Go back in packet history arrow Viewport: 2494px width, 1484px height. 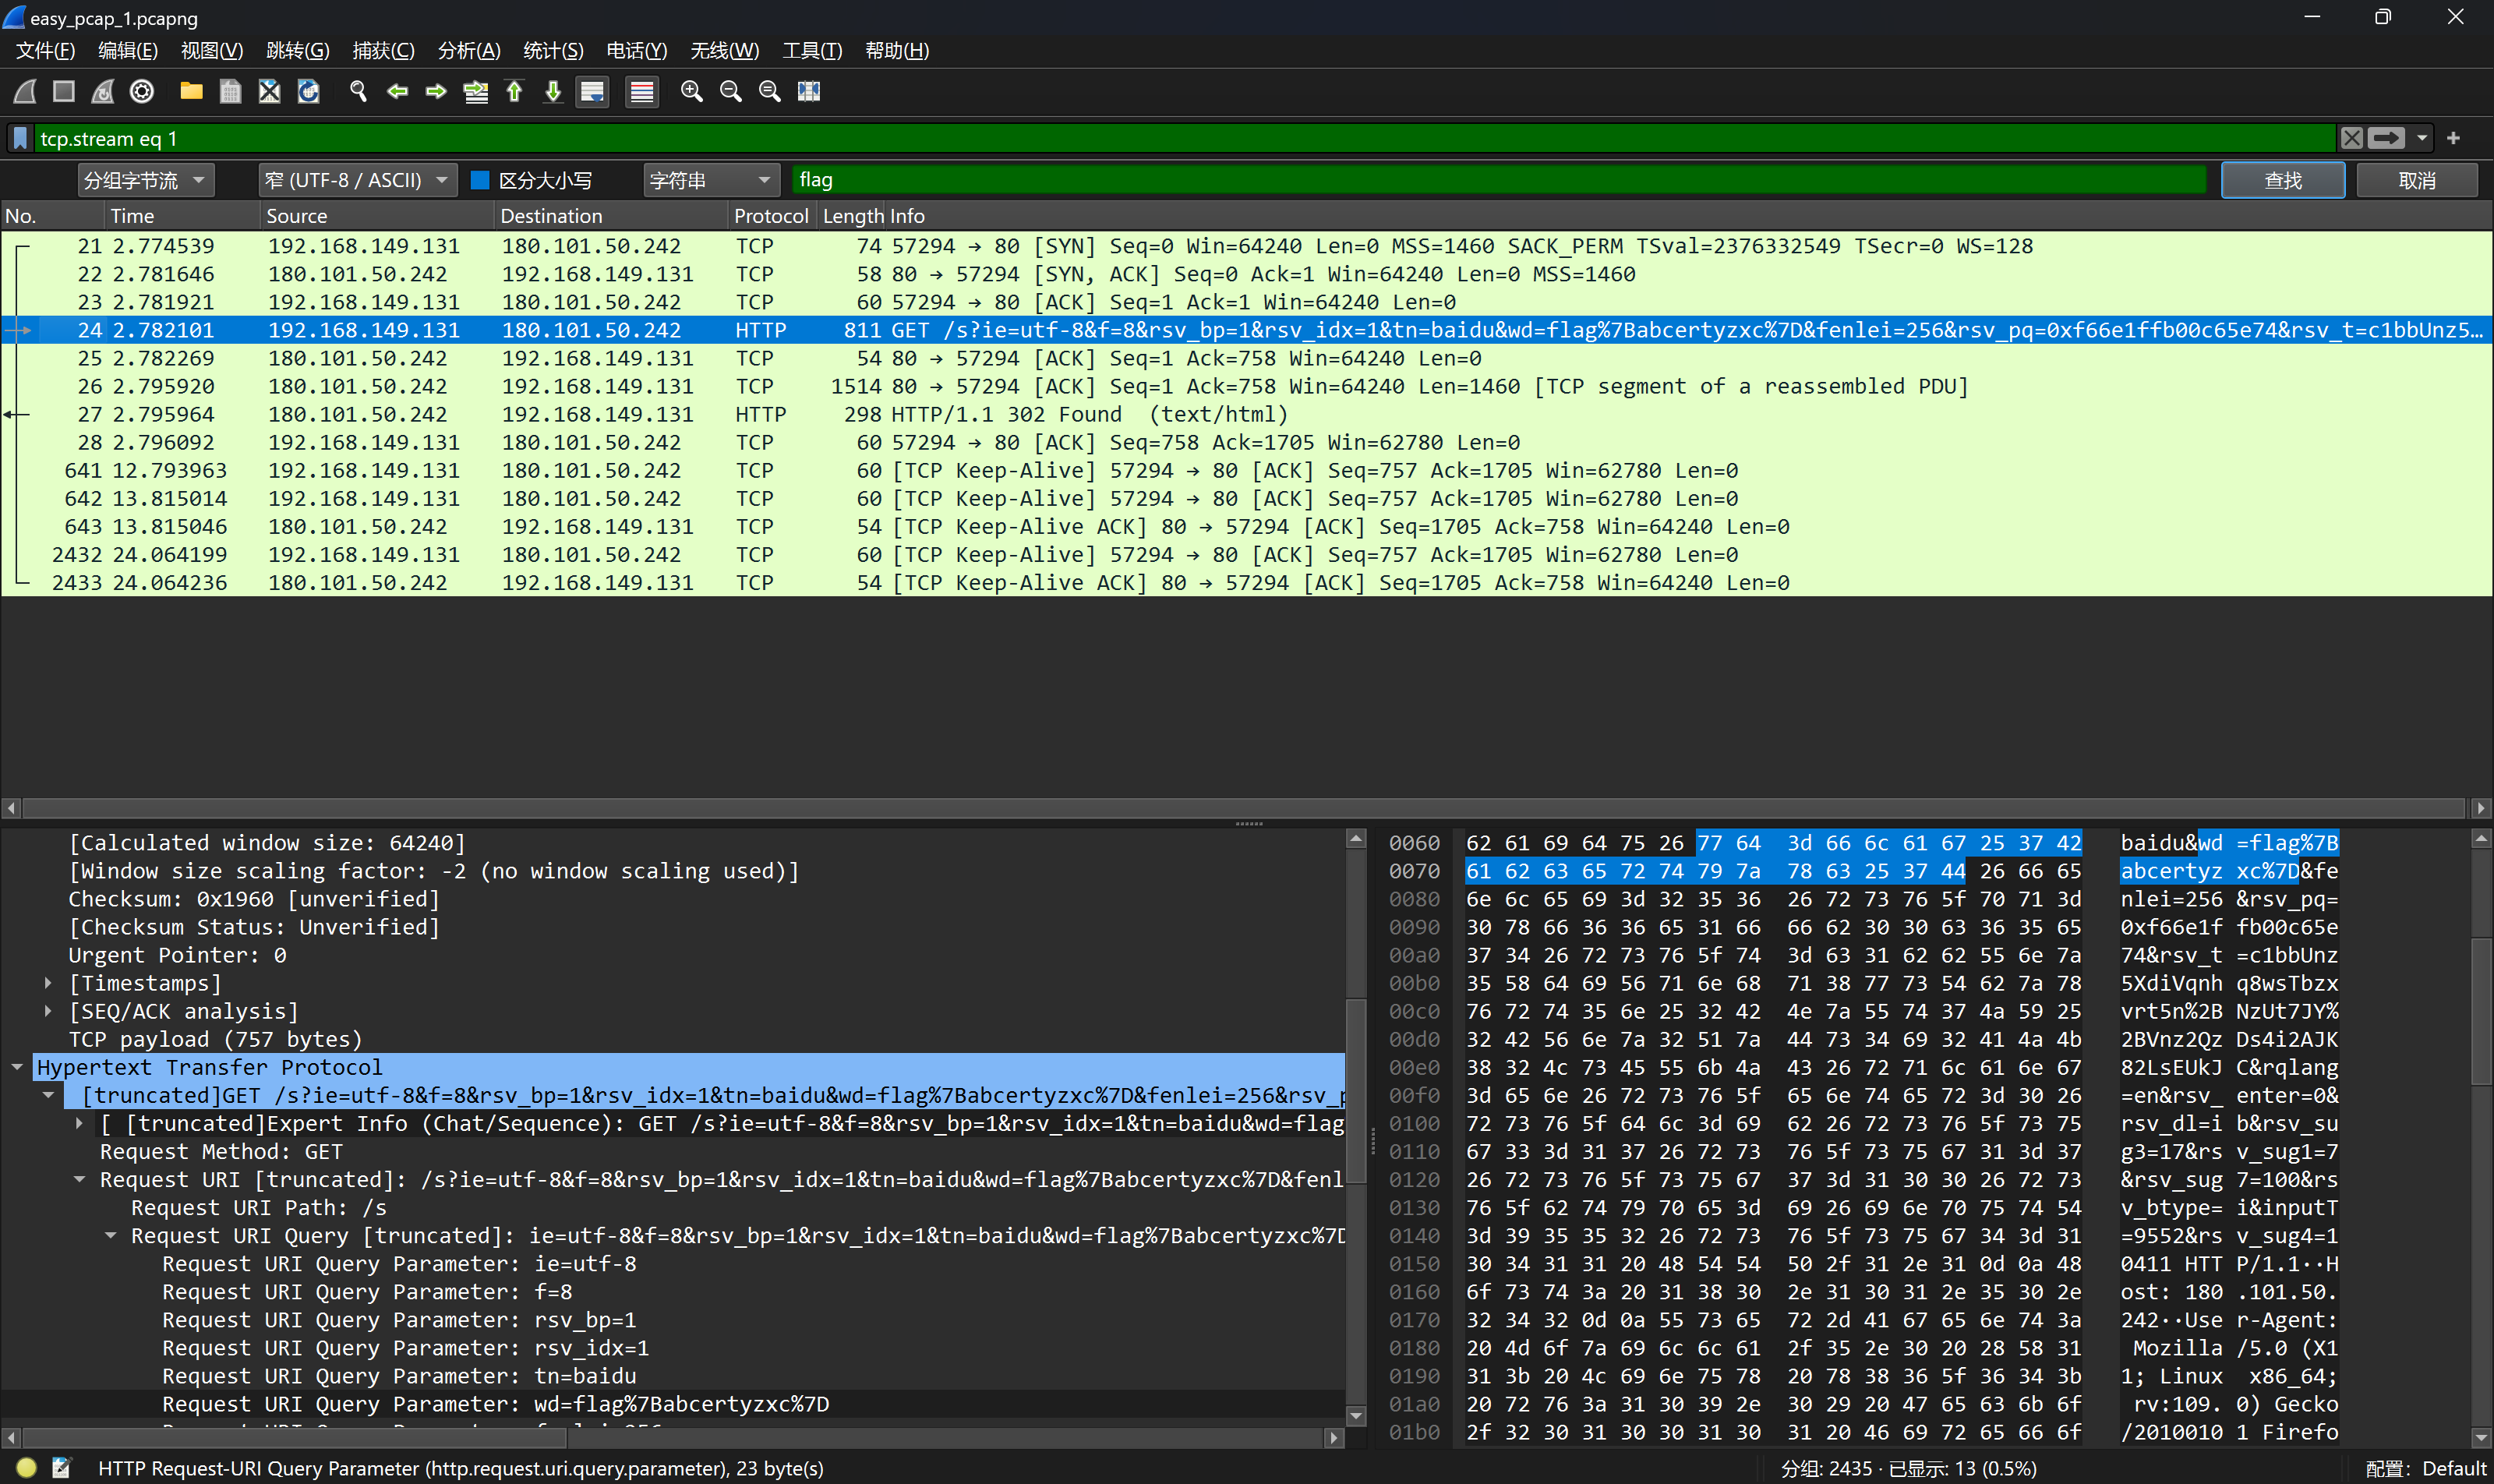coord(397,91)
